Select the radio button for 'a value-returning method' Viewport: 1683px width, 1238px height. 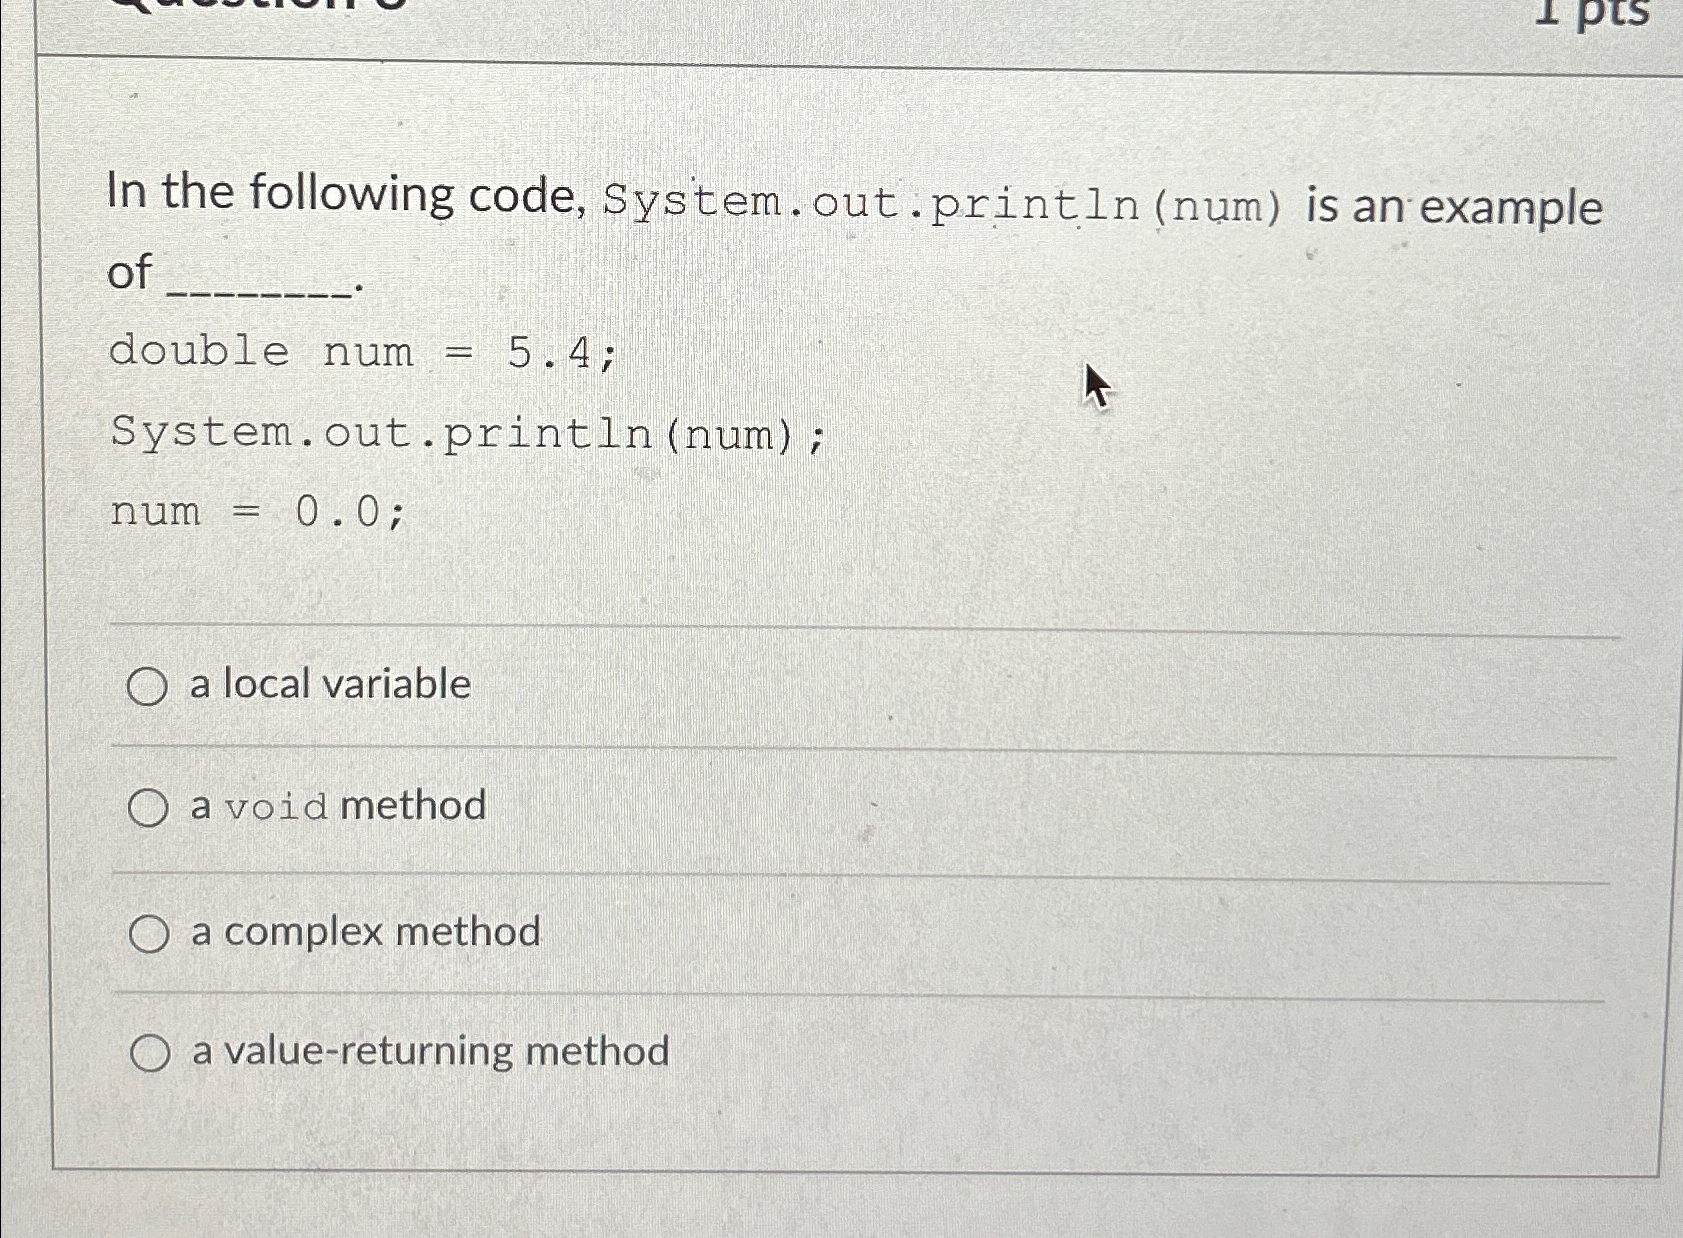[148, 1050]
